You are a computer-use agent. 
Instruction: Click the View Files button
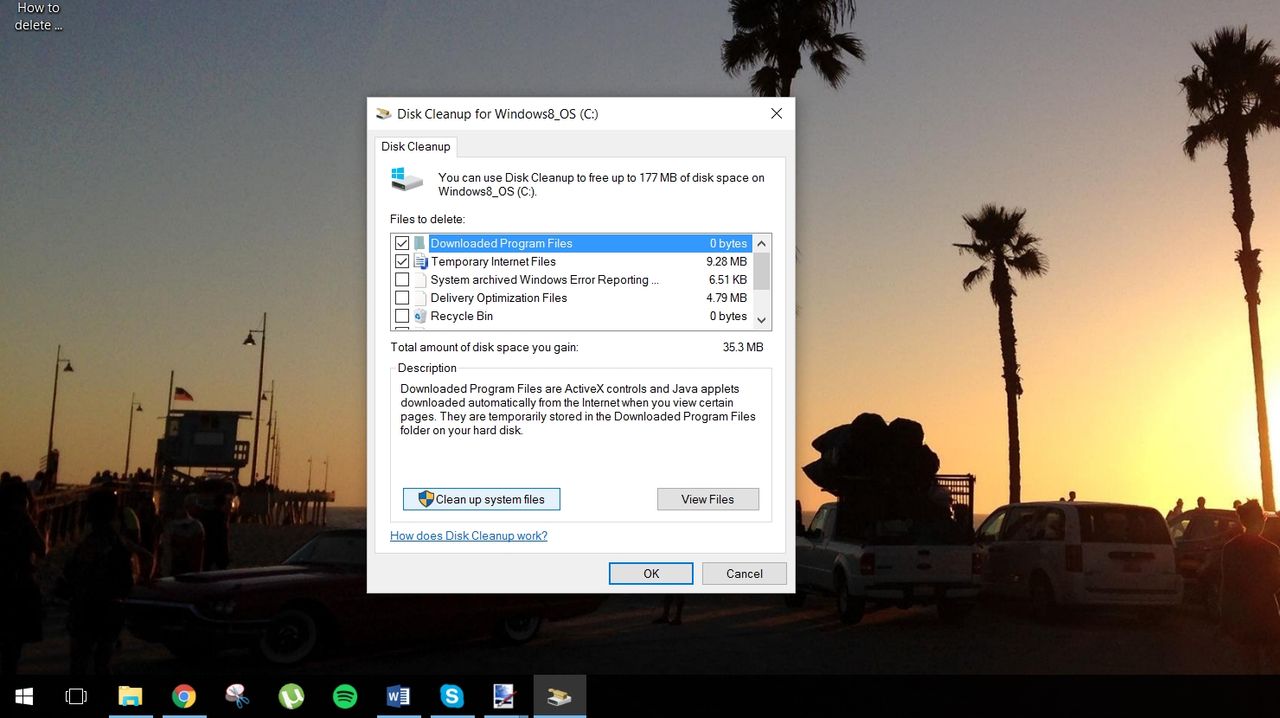707,498
